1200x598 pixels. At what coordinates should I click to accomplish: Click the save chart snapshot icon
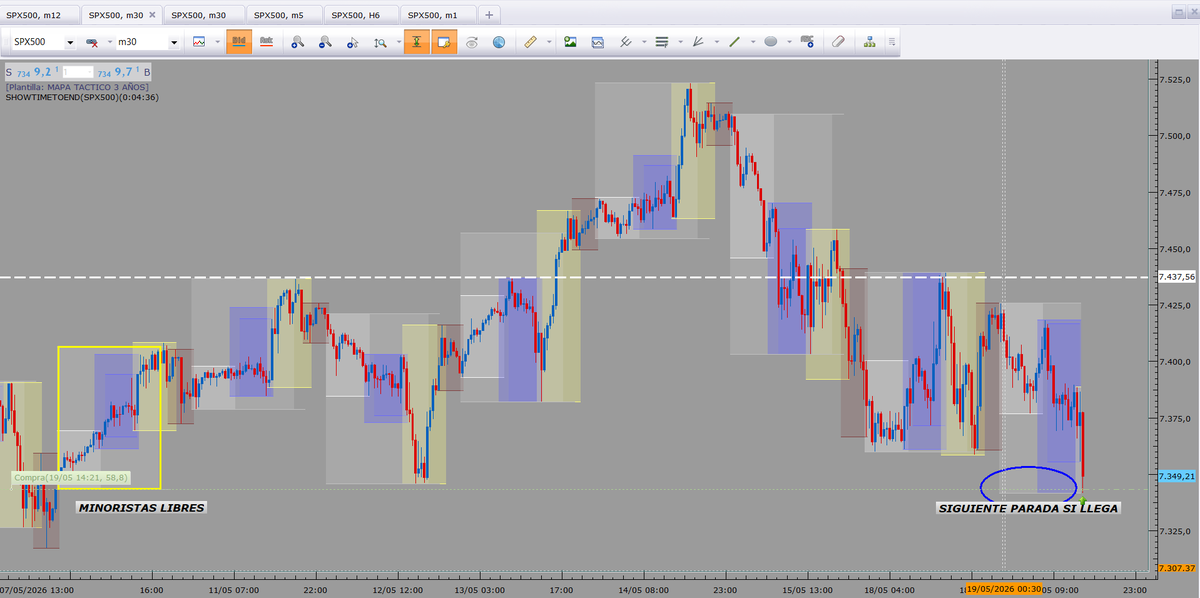(598, 42)
